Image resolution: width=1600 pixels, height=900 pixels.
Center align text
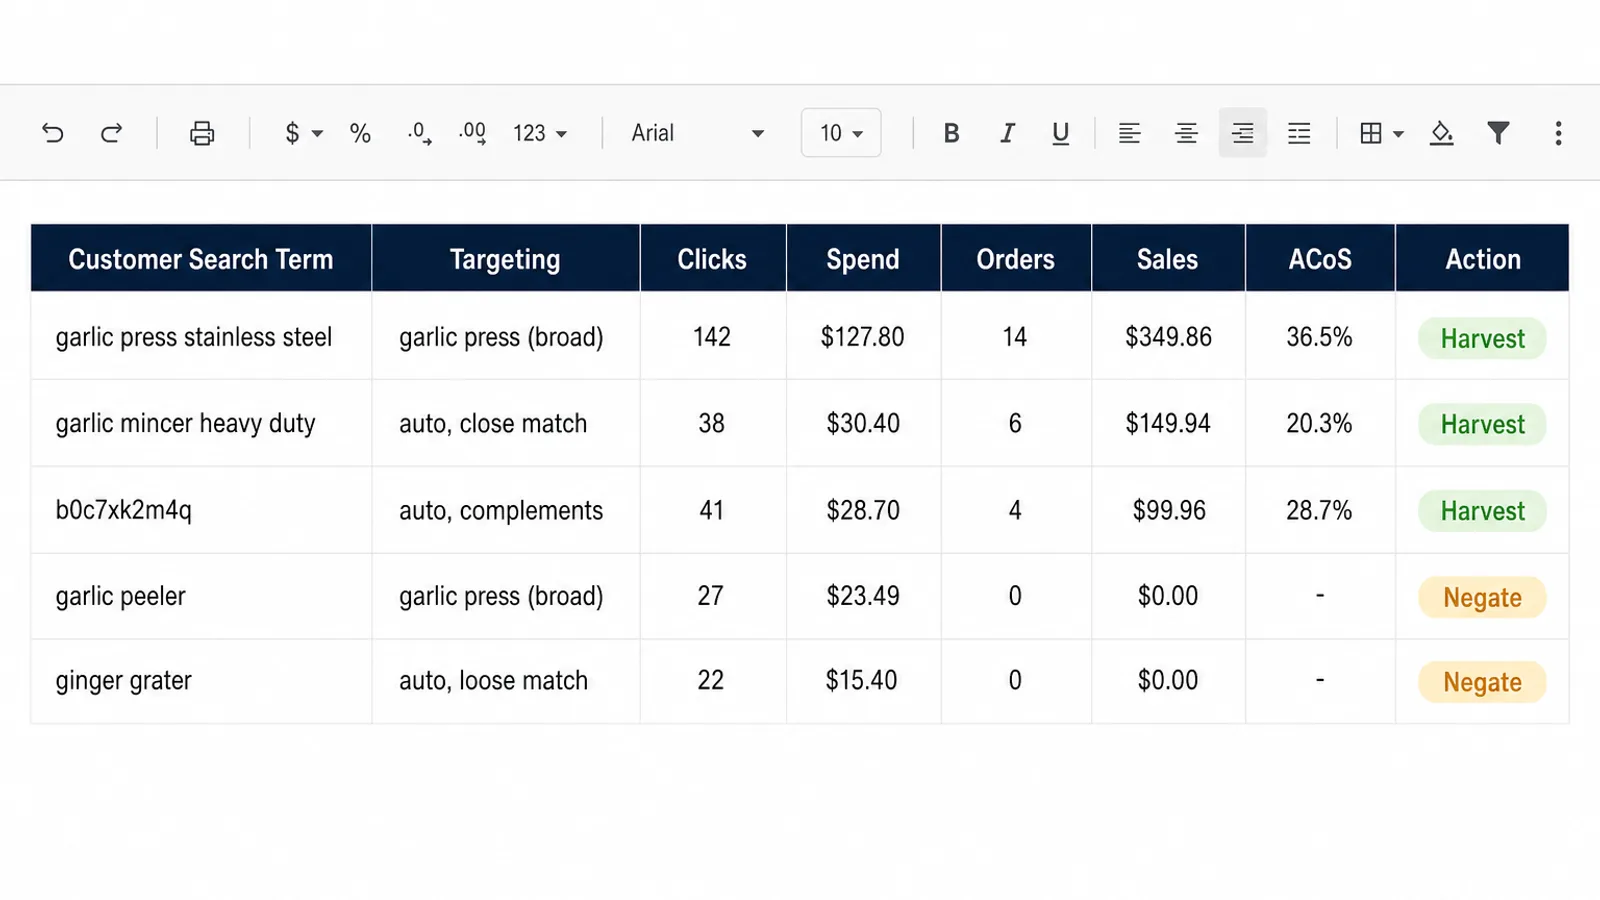coord(1186,133)
